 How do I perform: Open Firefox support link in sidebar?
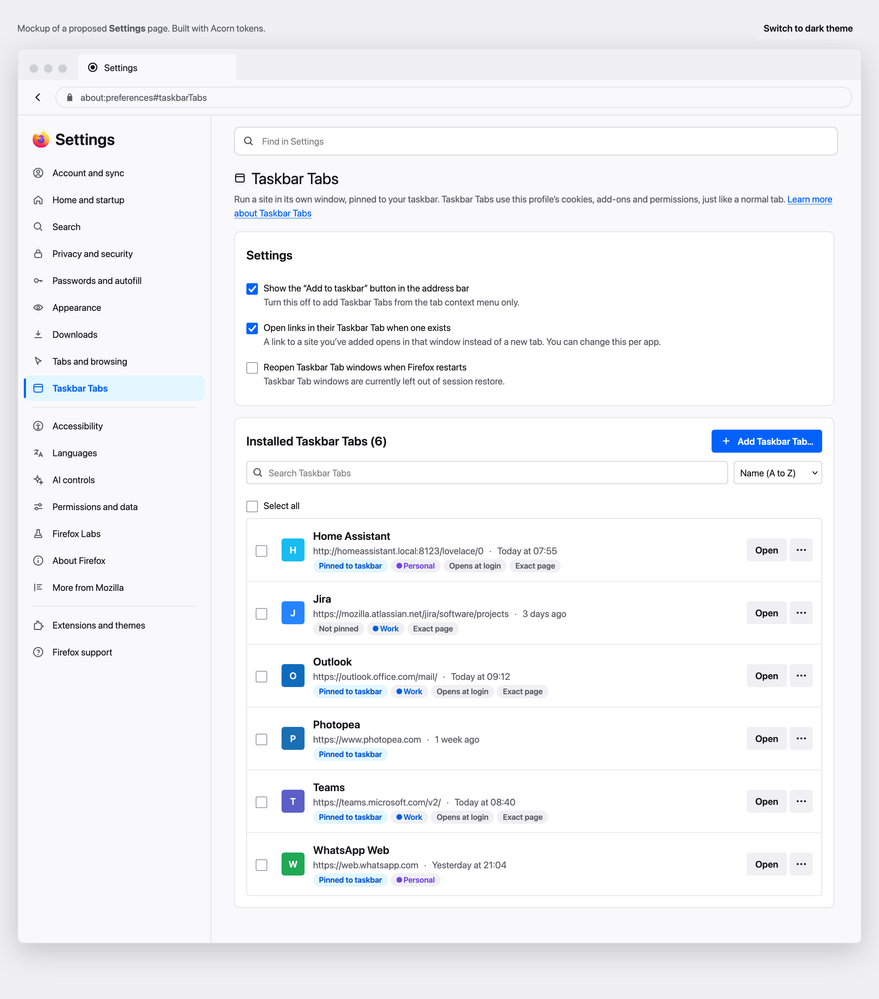tap(115, 652)
